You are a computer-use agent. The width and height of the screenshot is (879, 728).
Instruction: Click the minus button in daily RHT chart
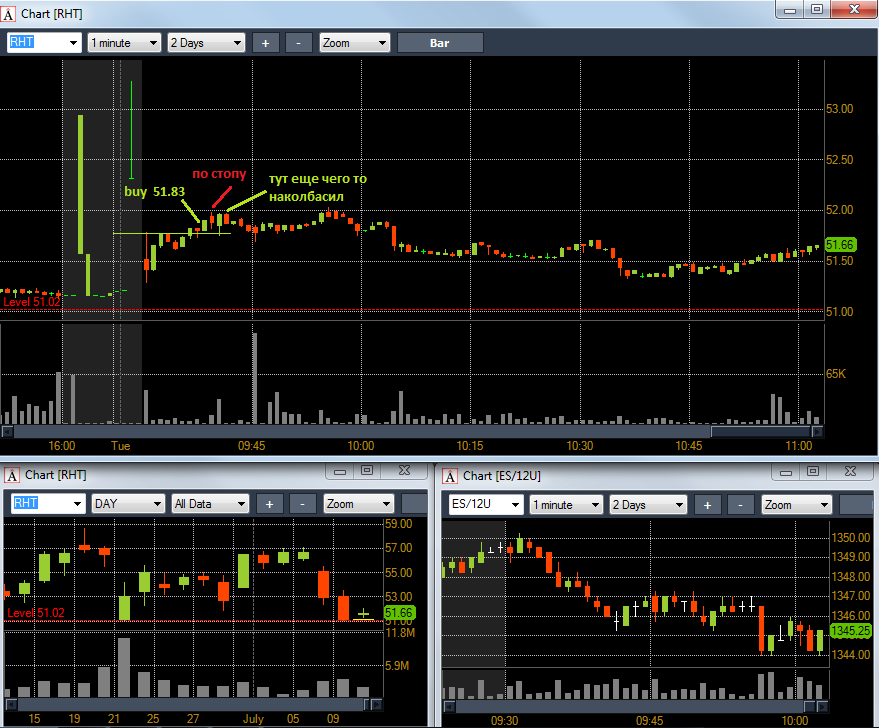(x=302, y=504)
